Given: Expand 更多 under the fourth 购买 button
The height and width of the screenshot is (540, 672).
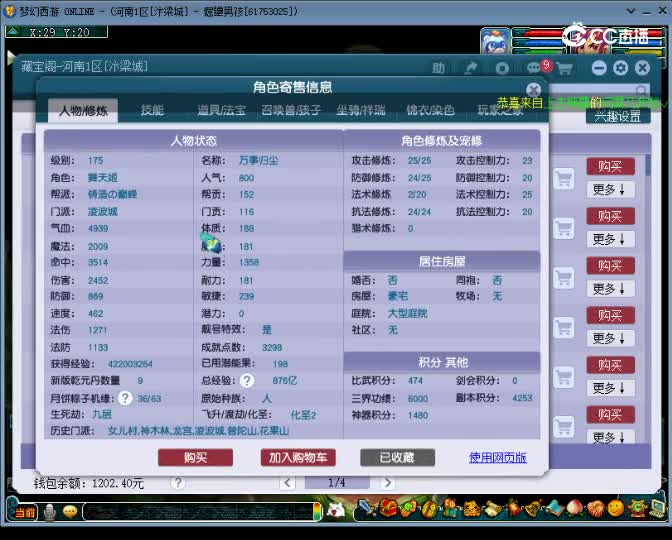Looking at the screenshot, I should click(610, 338).
